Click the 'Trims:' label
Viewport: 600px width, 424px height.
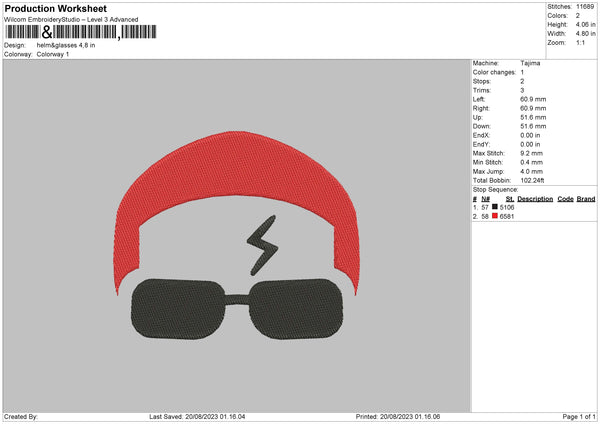(481, 90)
